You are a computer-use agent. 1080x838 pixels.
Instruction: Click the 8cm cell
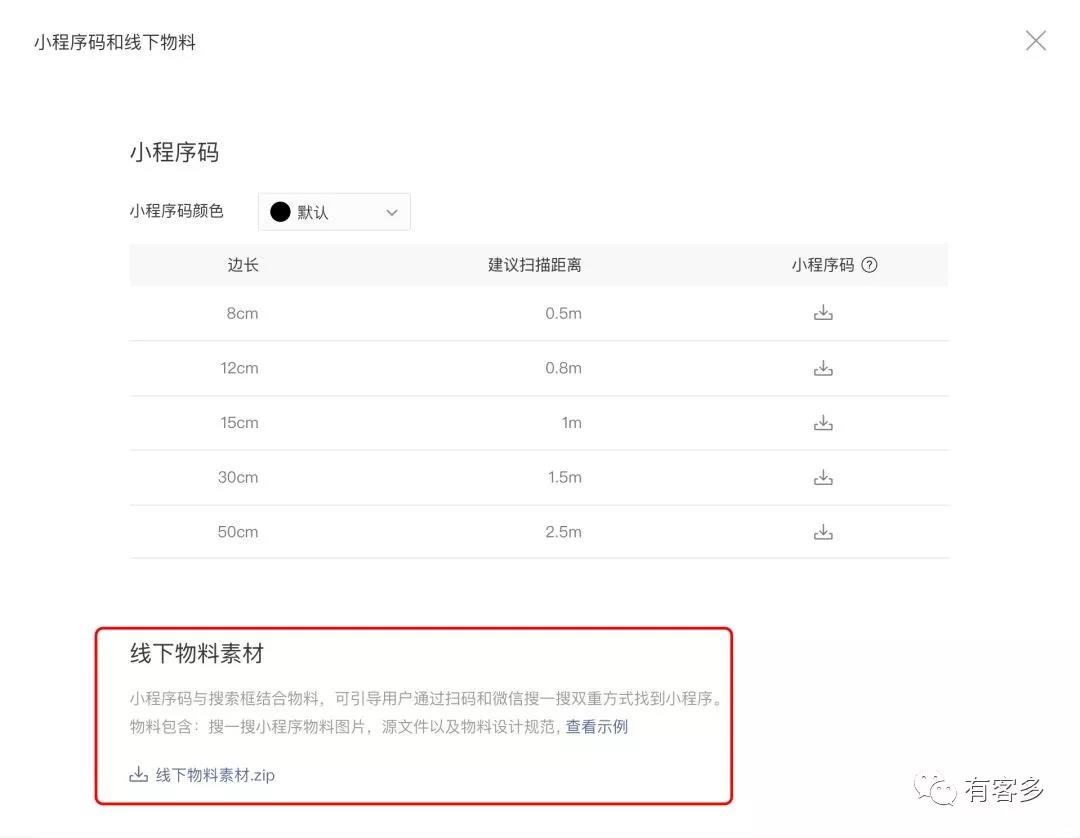point(242,313)
